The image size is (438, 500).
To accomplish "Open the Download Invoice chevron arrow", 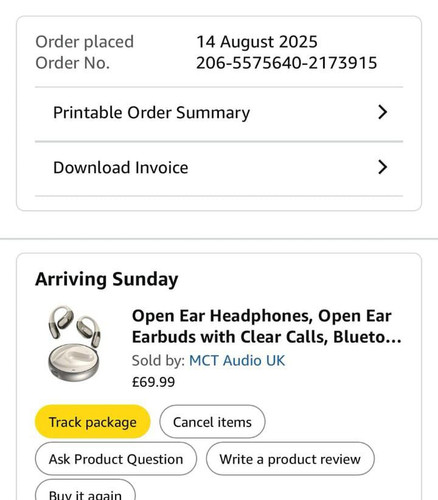I will point(383,167).
